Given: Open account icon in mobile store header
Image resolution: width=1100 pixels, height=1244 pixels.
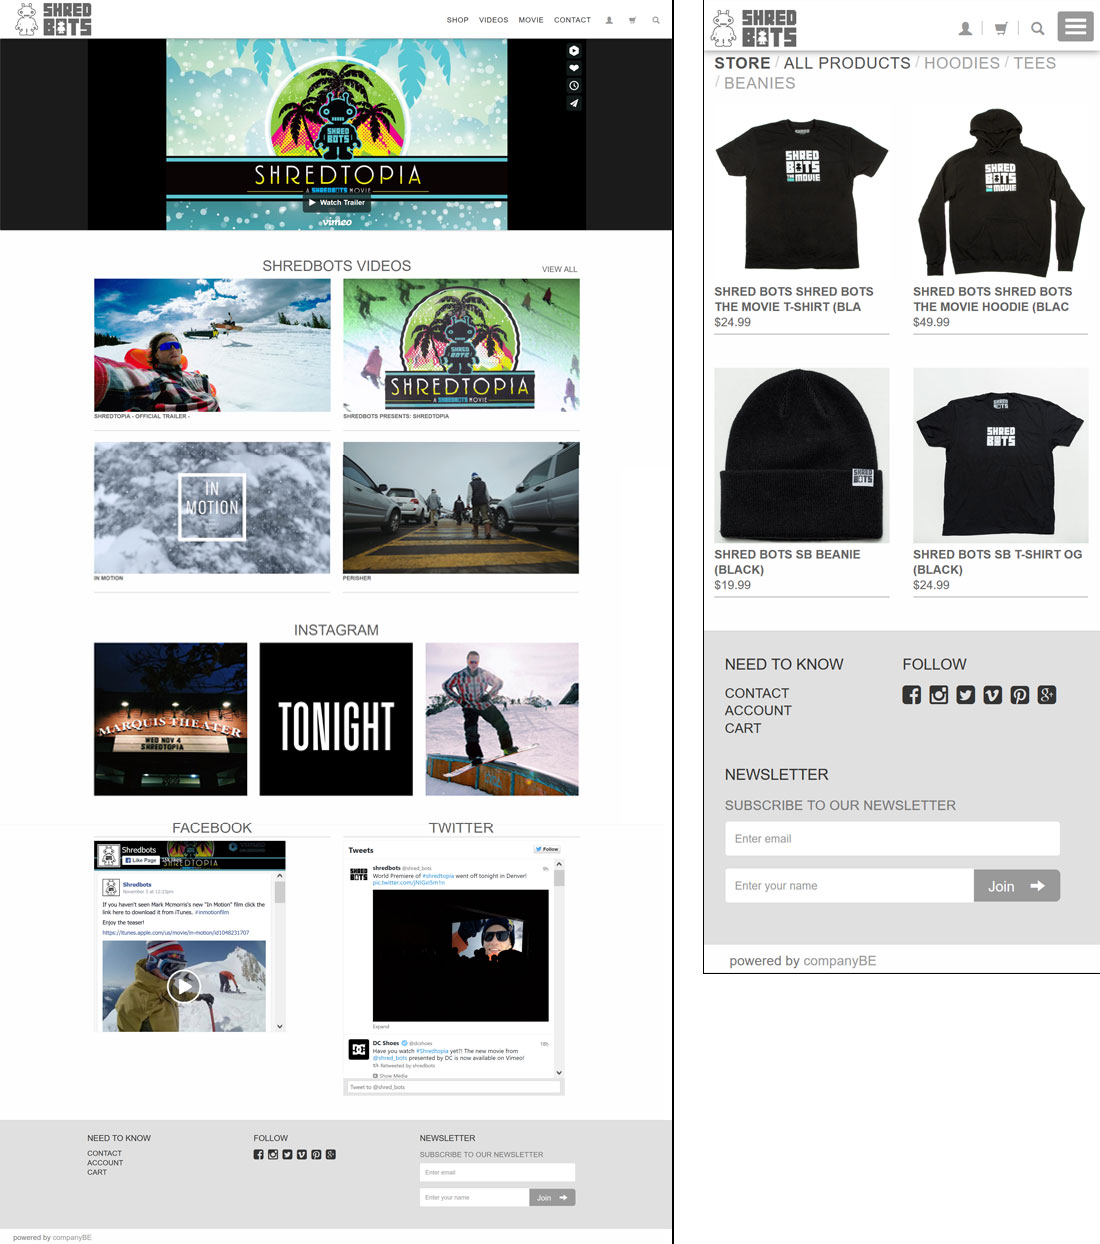Looking at the screenshot, I should (x=965, y=29).
